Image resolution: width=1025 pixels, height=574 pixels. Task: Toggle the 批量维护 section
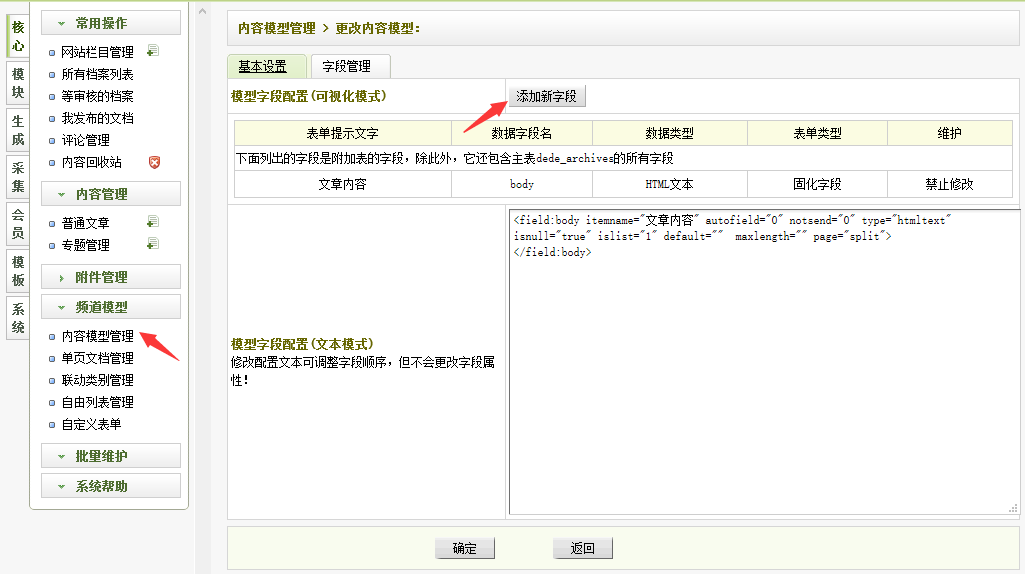tap(111, 456)
